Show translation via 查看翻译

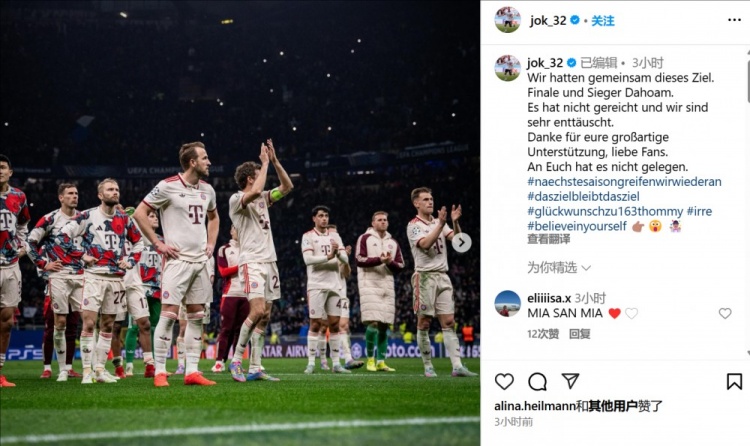point(548,239)
